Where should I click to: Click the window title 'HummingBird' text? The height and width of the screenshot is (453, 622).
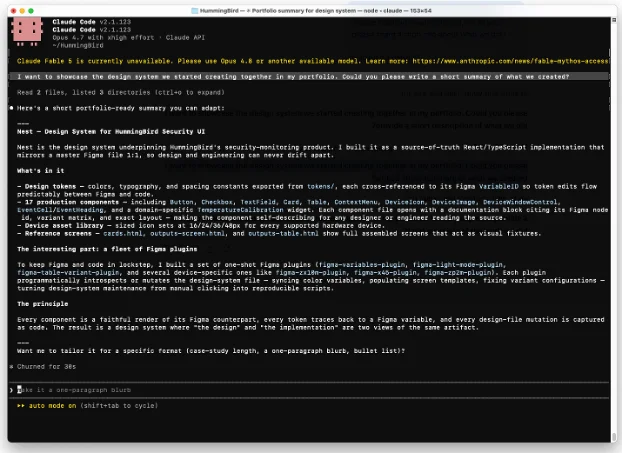click(219, 11)
